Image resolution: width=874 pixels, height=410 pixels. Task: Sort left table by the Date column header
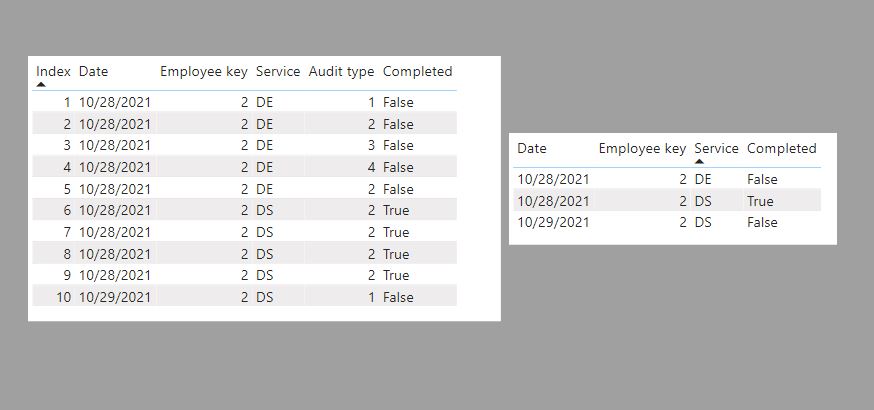click(93, 71)
